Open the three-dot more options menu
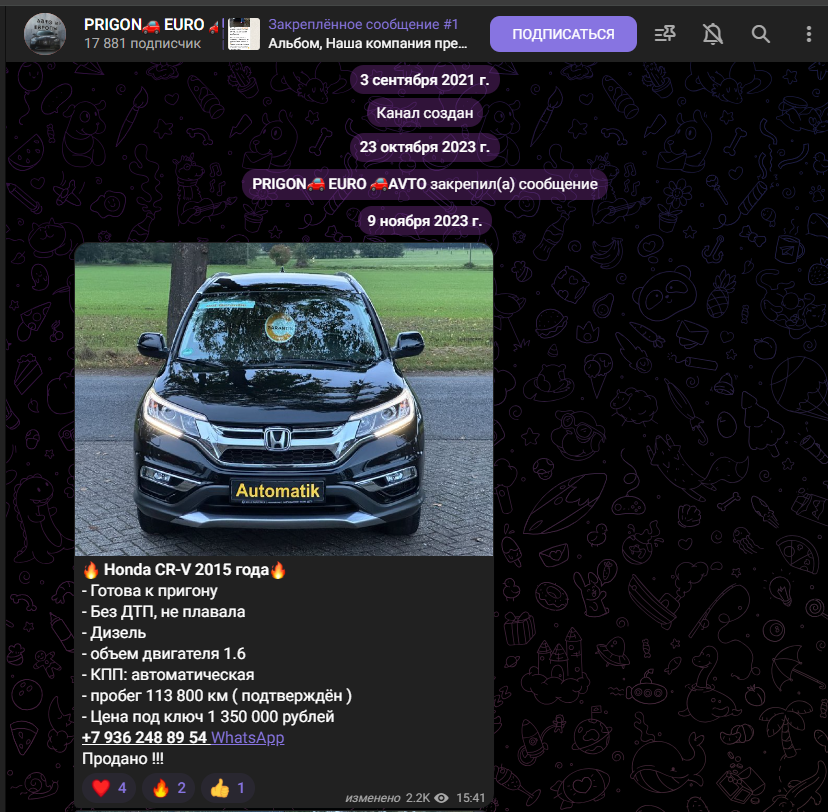828x812 pixels. [x=808, y=34]
